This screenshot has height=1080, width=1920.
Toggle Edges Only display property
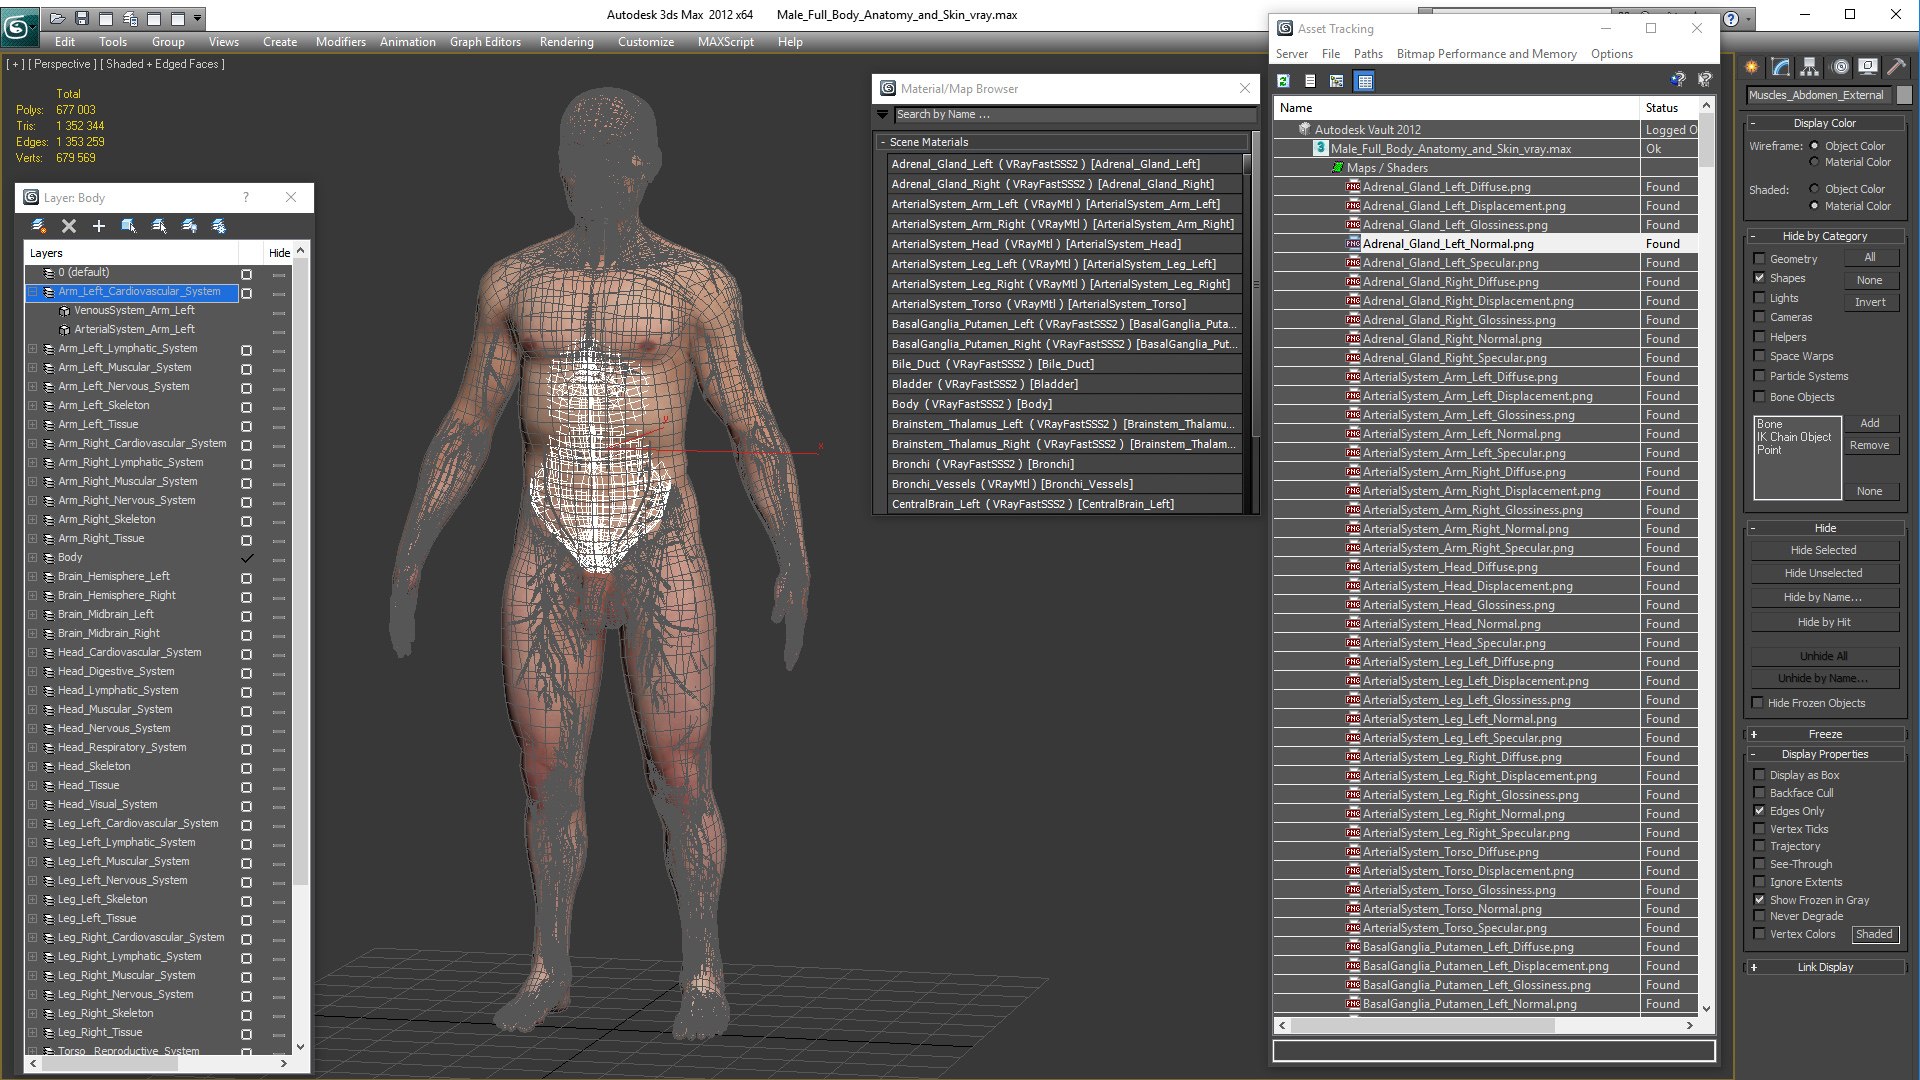(1759, 811)
